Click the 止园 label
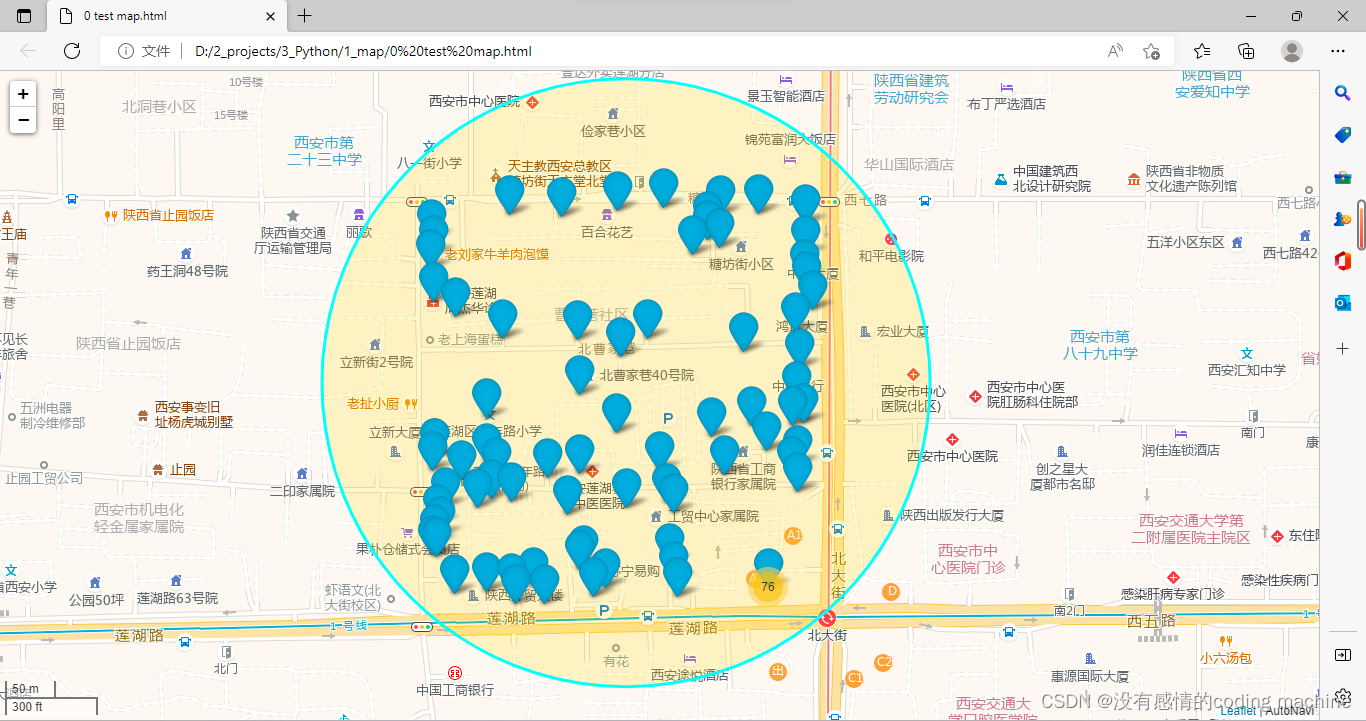This screenshot has height=721, width=1366. 183,469
